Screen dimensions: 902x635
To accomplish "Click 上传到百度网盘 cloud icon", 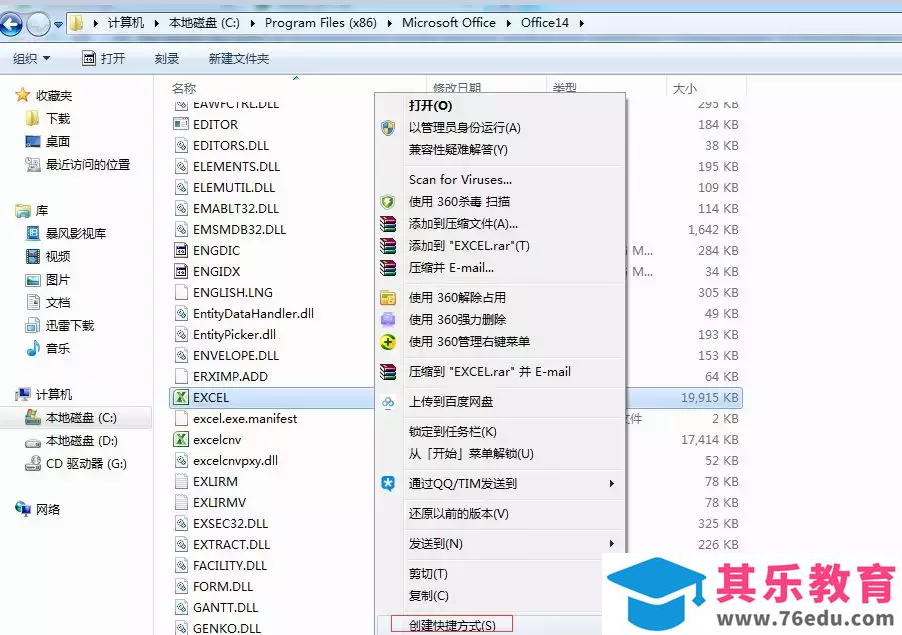I will pos(388,402).
